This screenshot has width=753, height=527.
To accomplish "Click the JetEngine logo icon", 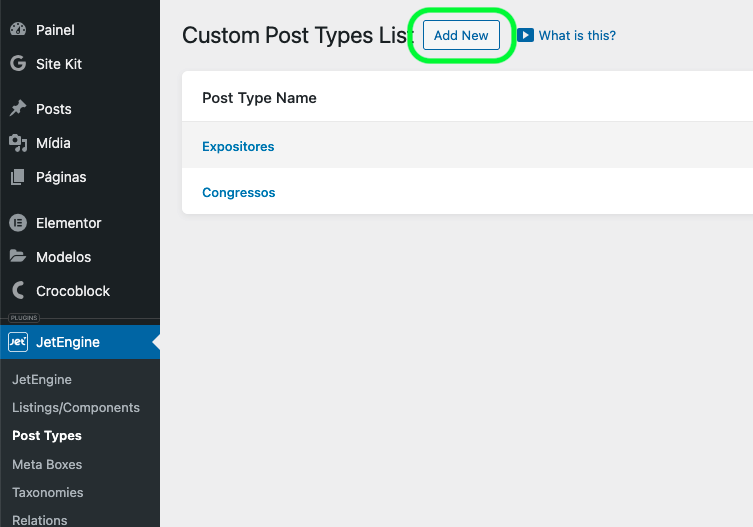I will pos(18,342).
